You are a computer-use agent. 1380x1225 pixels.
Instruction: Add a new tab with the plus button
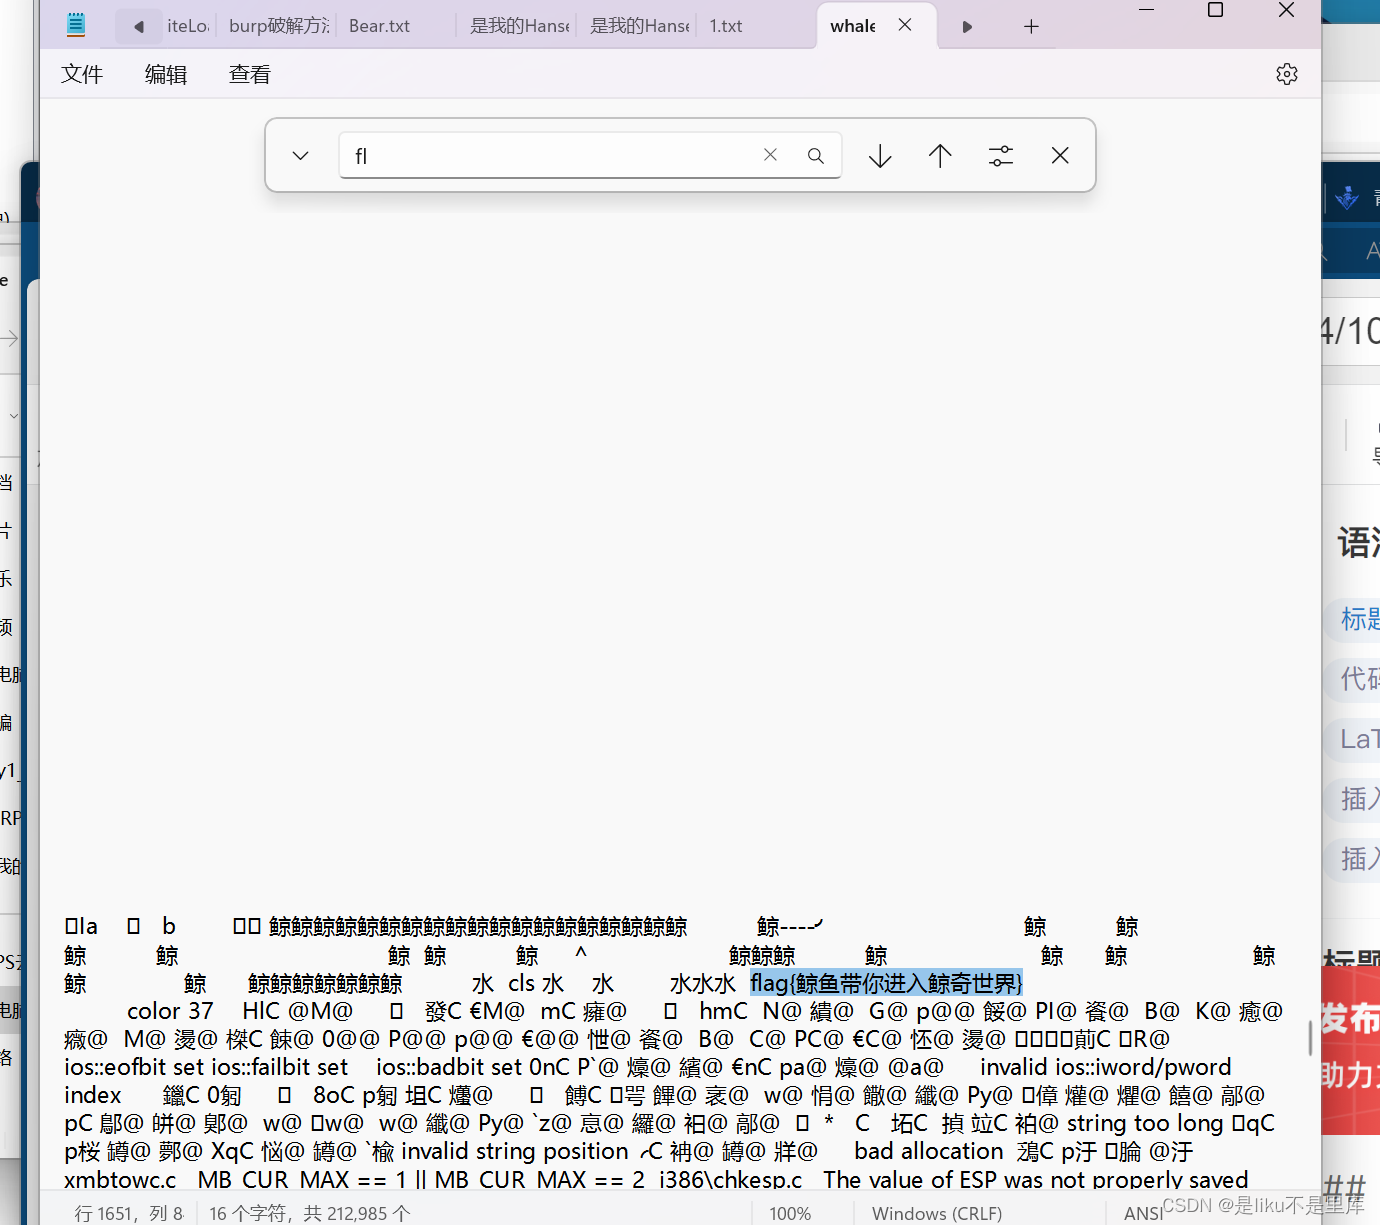[1031, 27]
